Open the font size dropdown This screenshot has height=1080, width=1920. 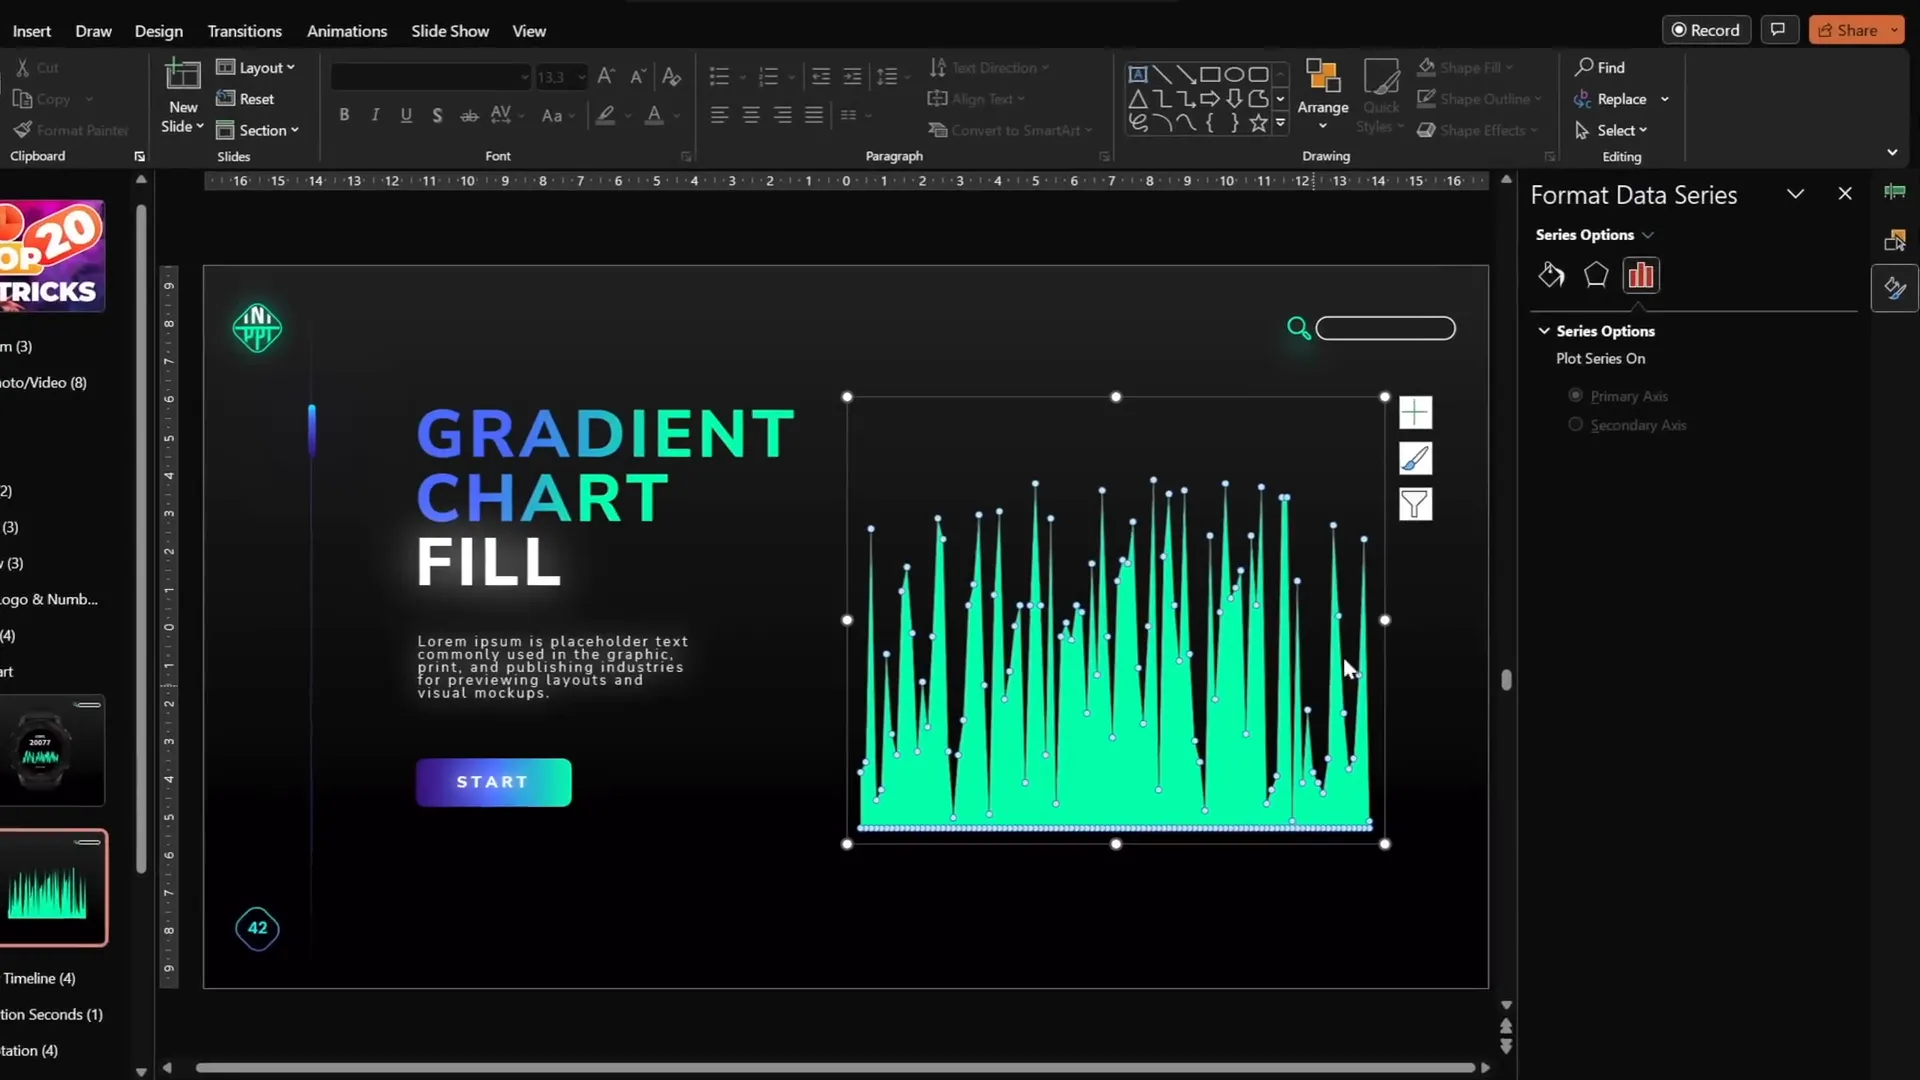582,77
